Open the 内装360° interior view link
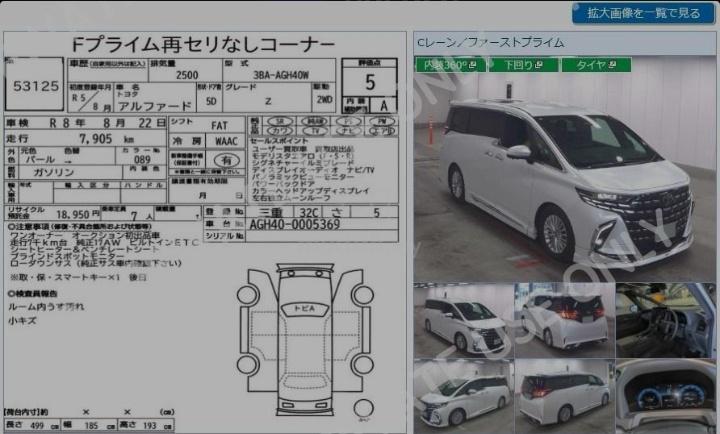The image size is (720, 434). tap(450, 65)
